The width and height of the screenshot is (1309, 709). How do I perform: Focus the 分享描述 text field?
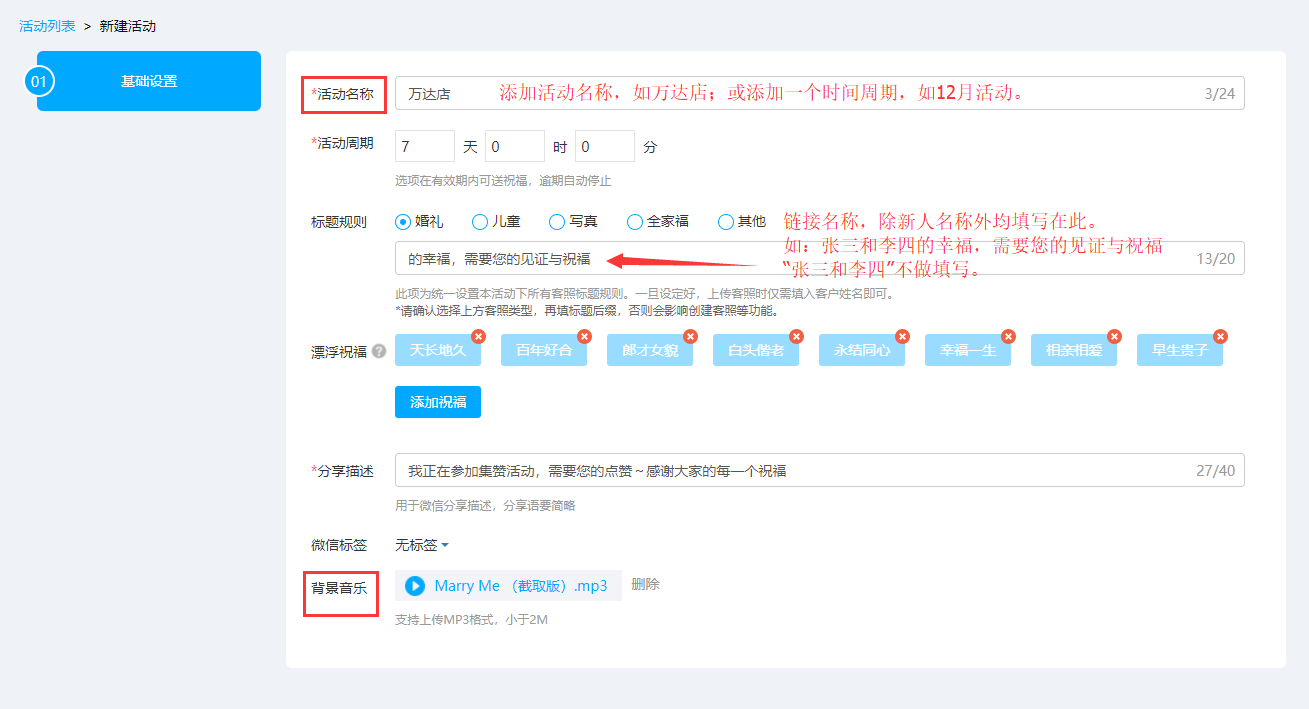(x=790, y=471)
